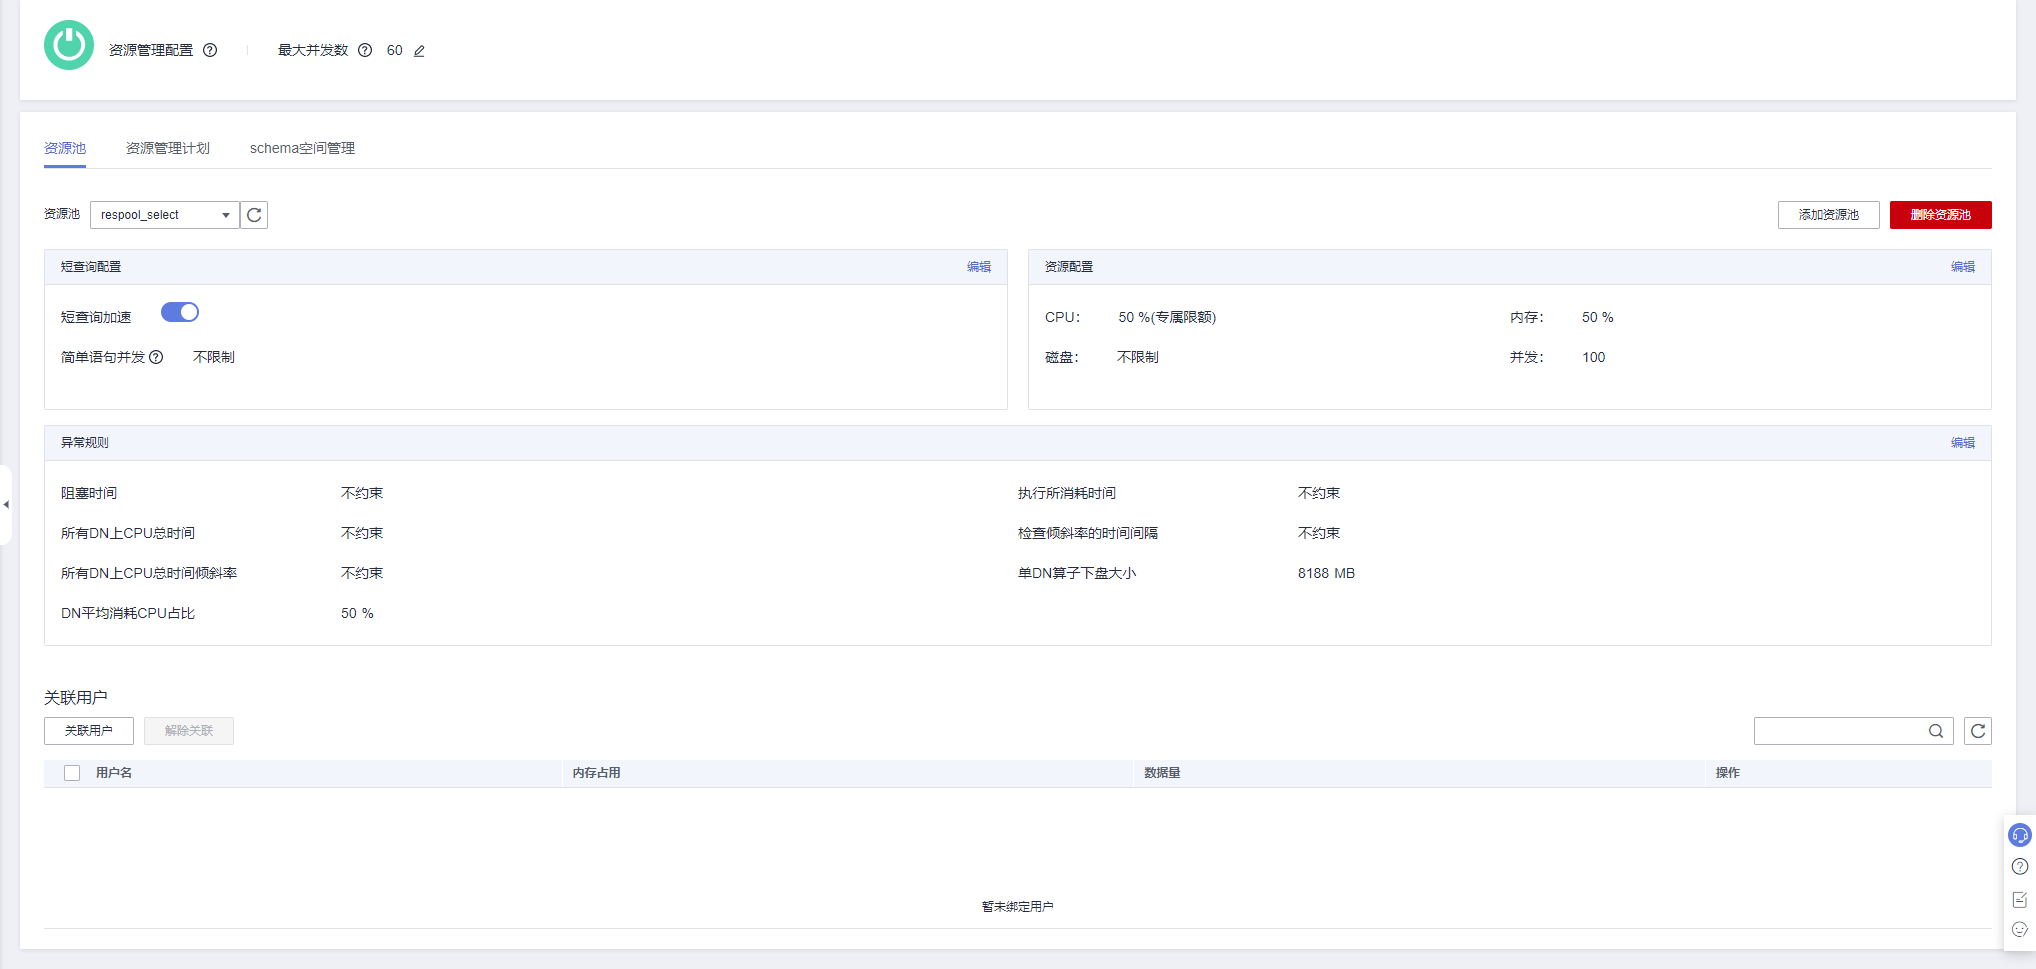Click the max concurrency value 60
This screenshot has width=2036, height=969.
(395, 50)
